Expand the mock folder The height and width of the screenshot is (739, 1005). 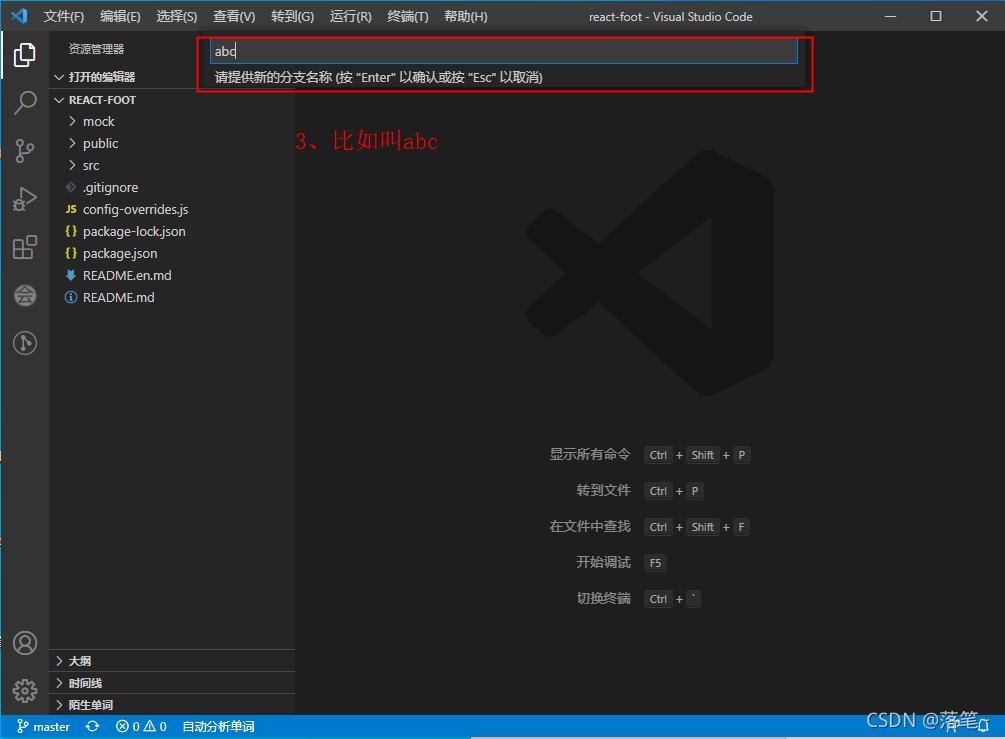point(98,122)
